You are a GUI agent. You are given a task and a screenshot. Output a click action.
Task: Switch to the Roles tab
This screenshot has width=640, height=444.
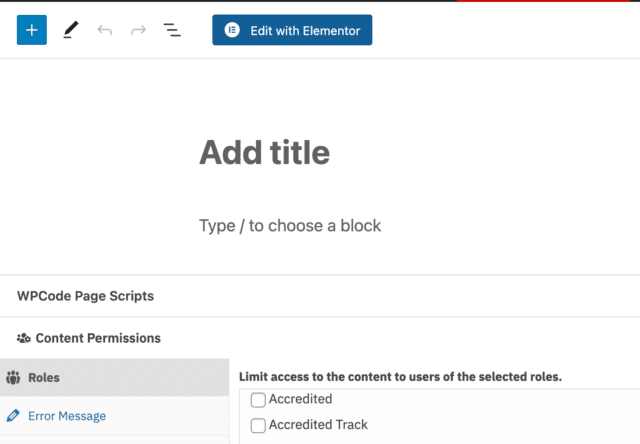pos(44,378)
